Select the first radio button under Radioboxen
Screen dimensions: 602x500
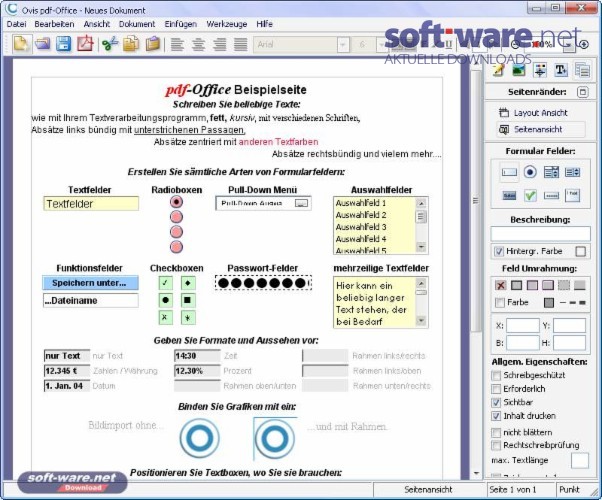pos(176,202)
